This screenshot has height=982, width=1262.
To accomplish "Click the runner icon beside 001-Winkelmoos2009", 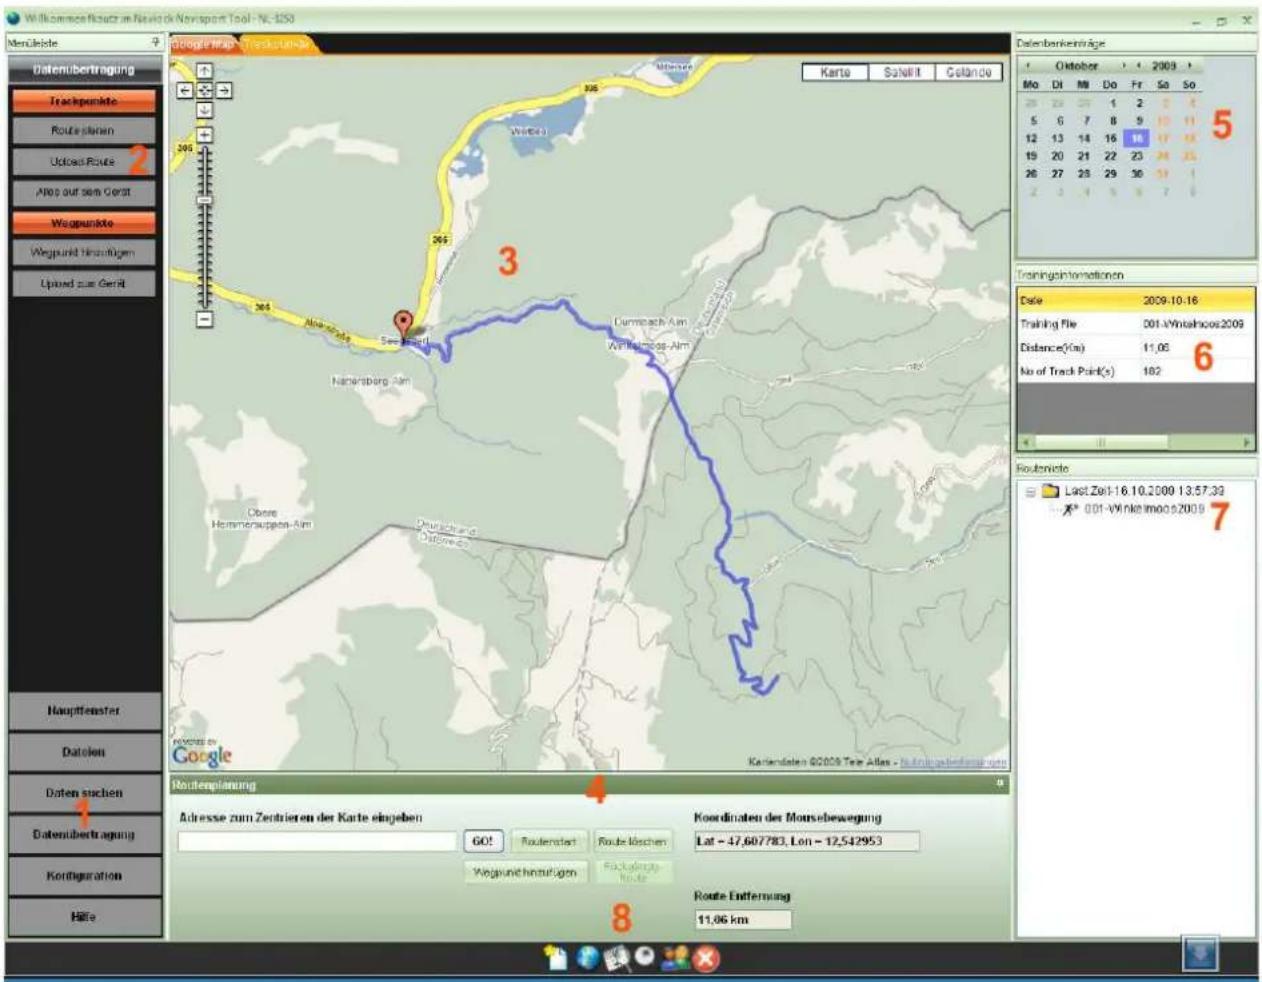I will coord(1071,509).
